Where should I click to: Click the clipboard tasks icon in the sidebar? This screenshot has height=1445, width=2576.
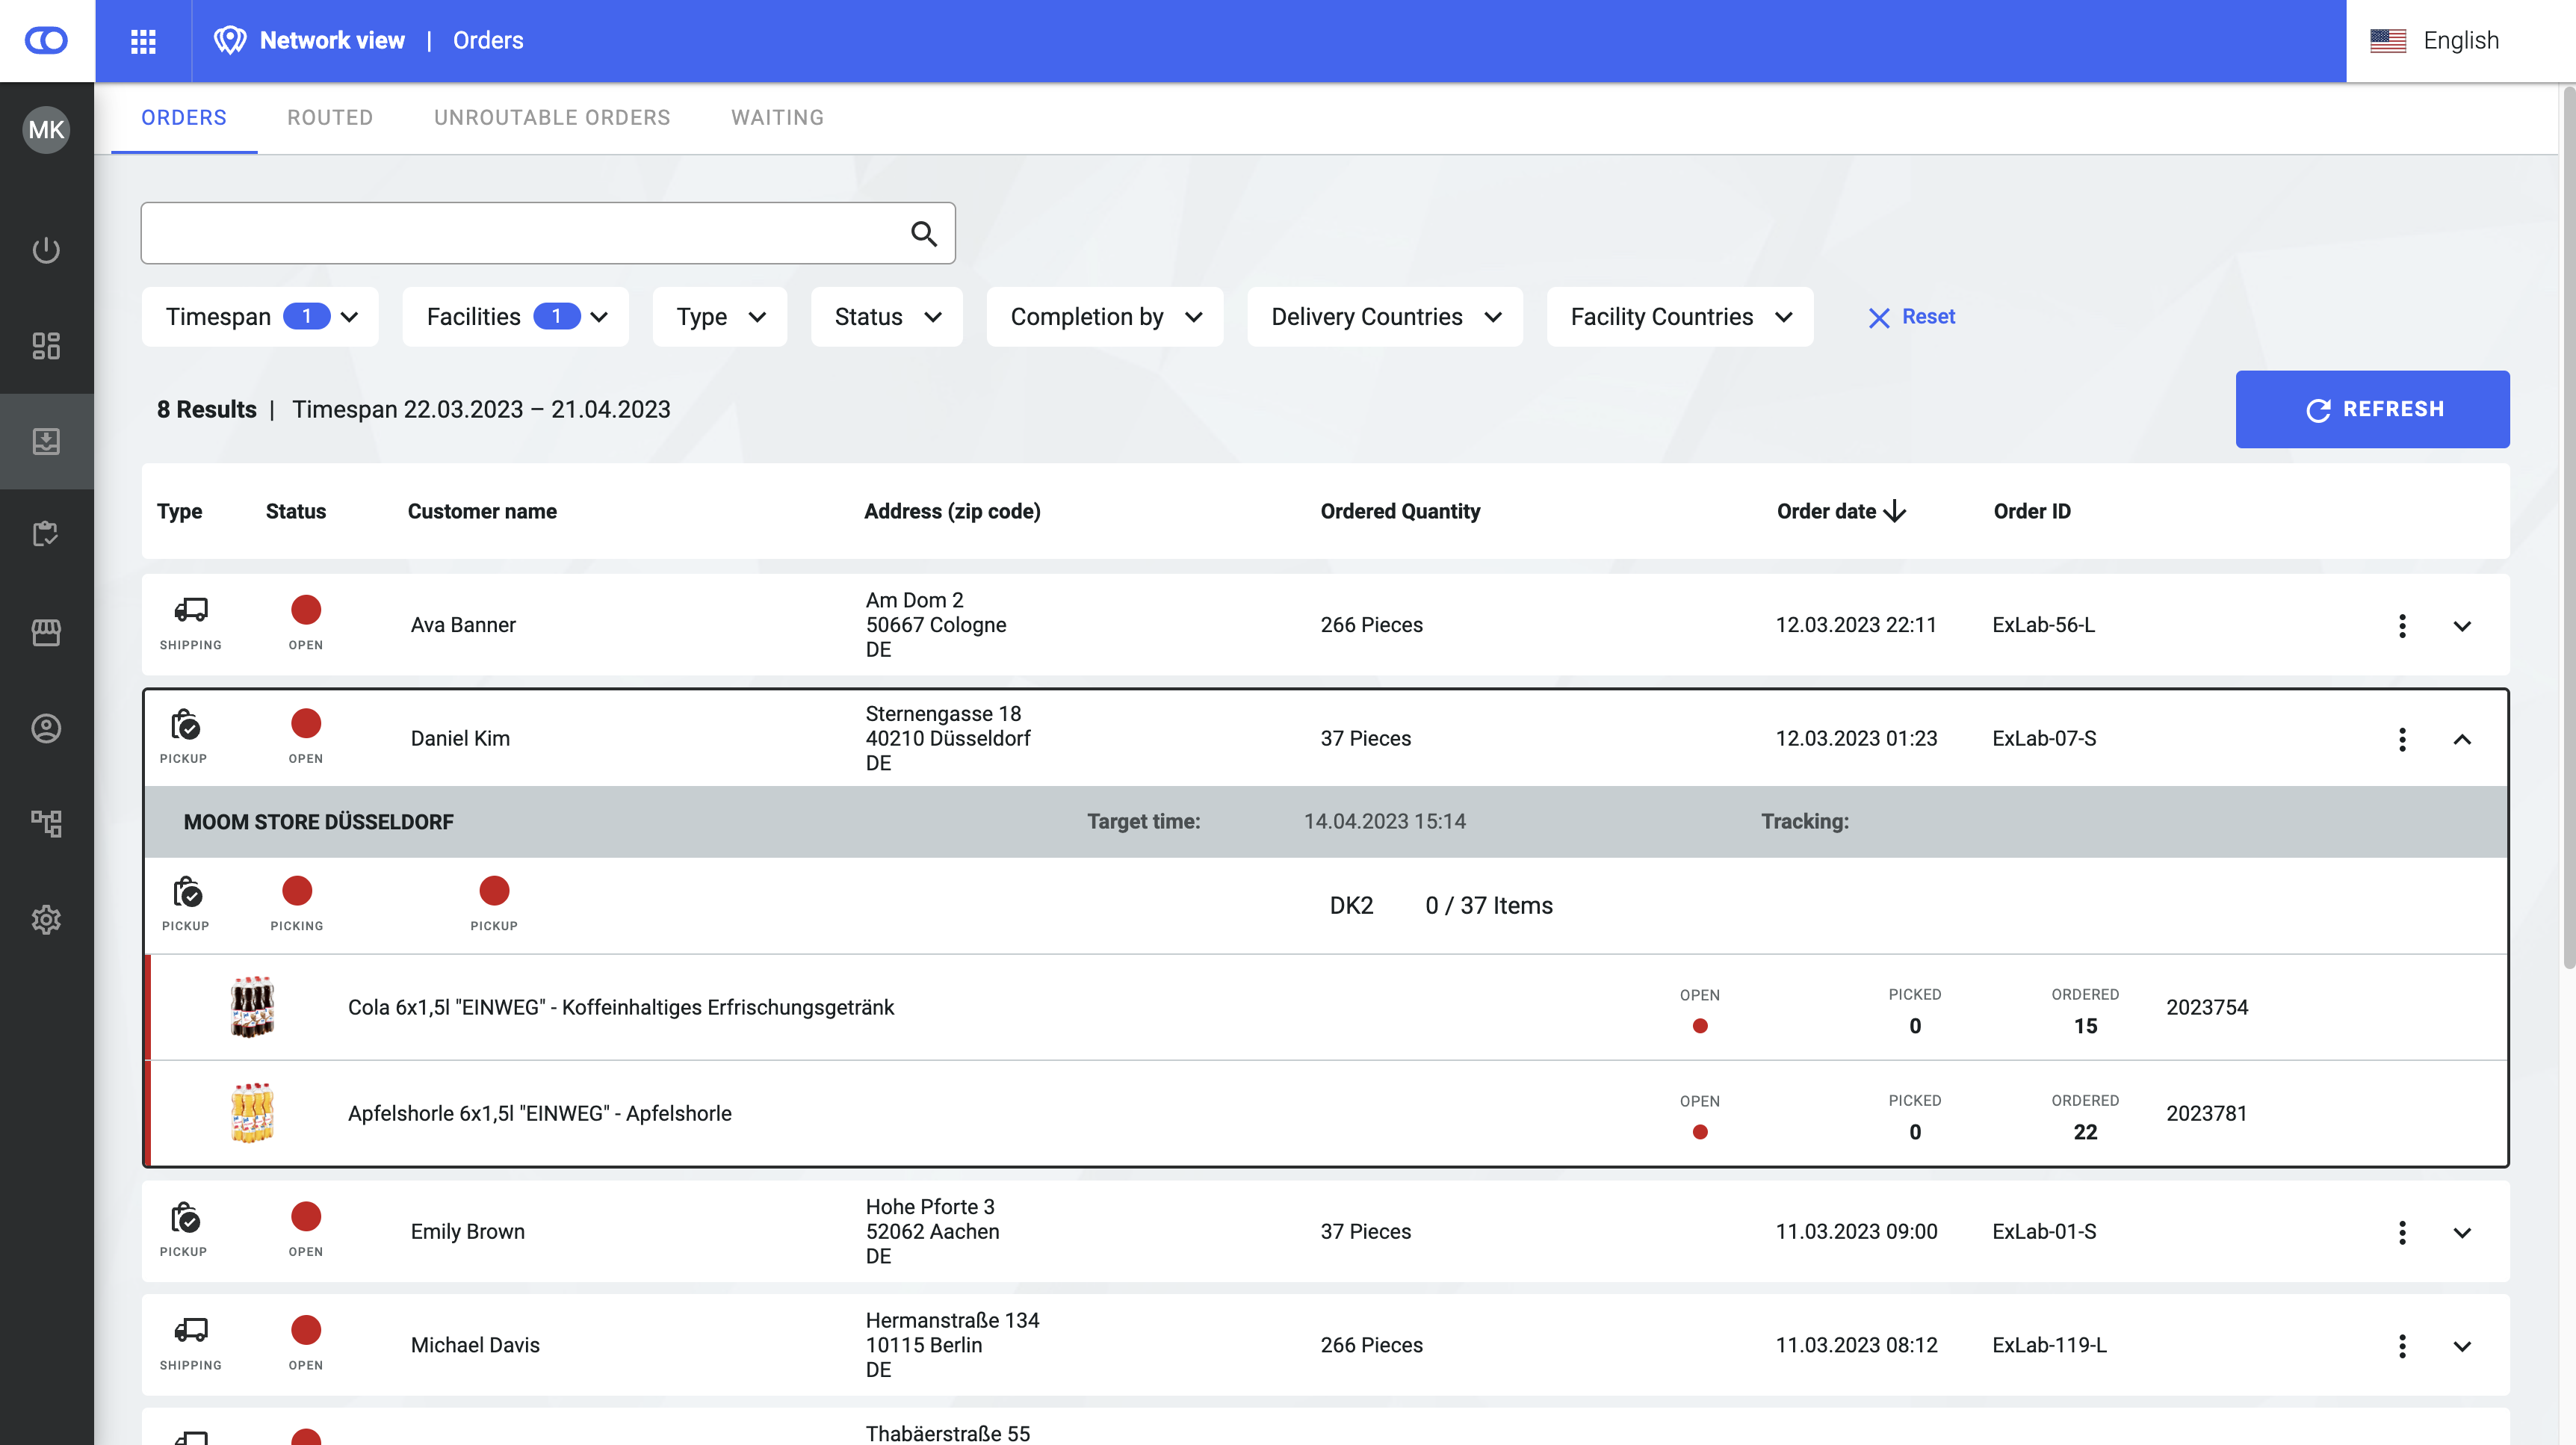[x=46, y=534]
